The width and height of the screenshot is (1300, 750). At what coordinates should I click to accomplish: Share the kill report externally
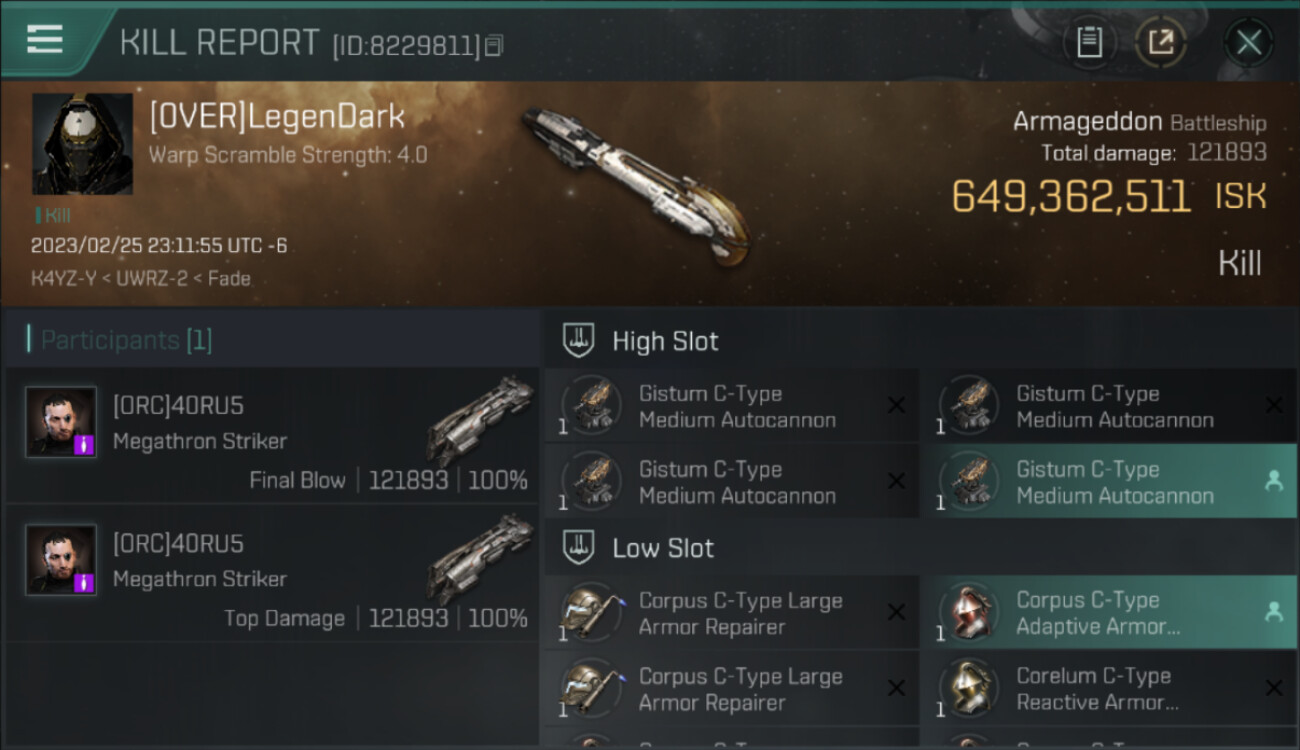1161,43
